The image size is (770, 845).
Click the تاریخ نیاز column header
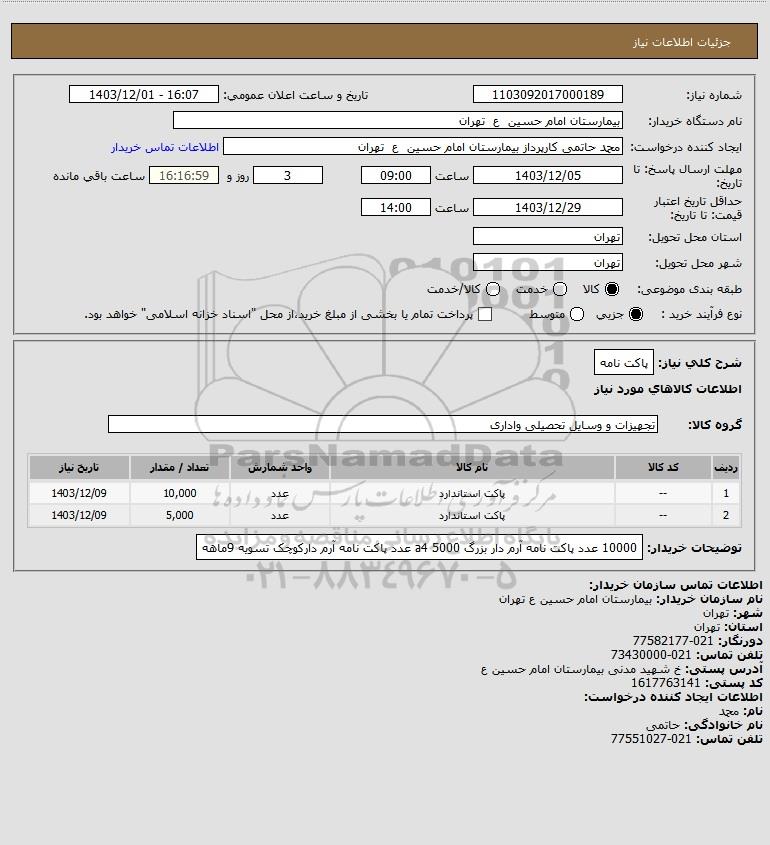pyautogui.click(x=79, y=467)
